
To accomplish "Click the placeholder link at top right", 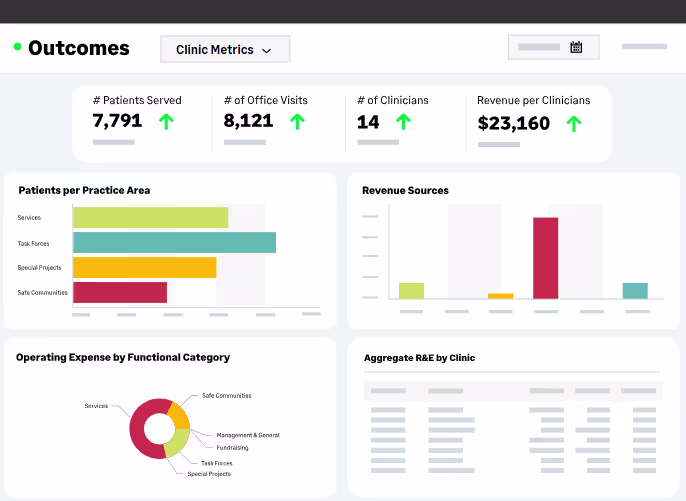I will [x=644, y=46].
